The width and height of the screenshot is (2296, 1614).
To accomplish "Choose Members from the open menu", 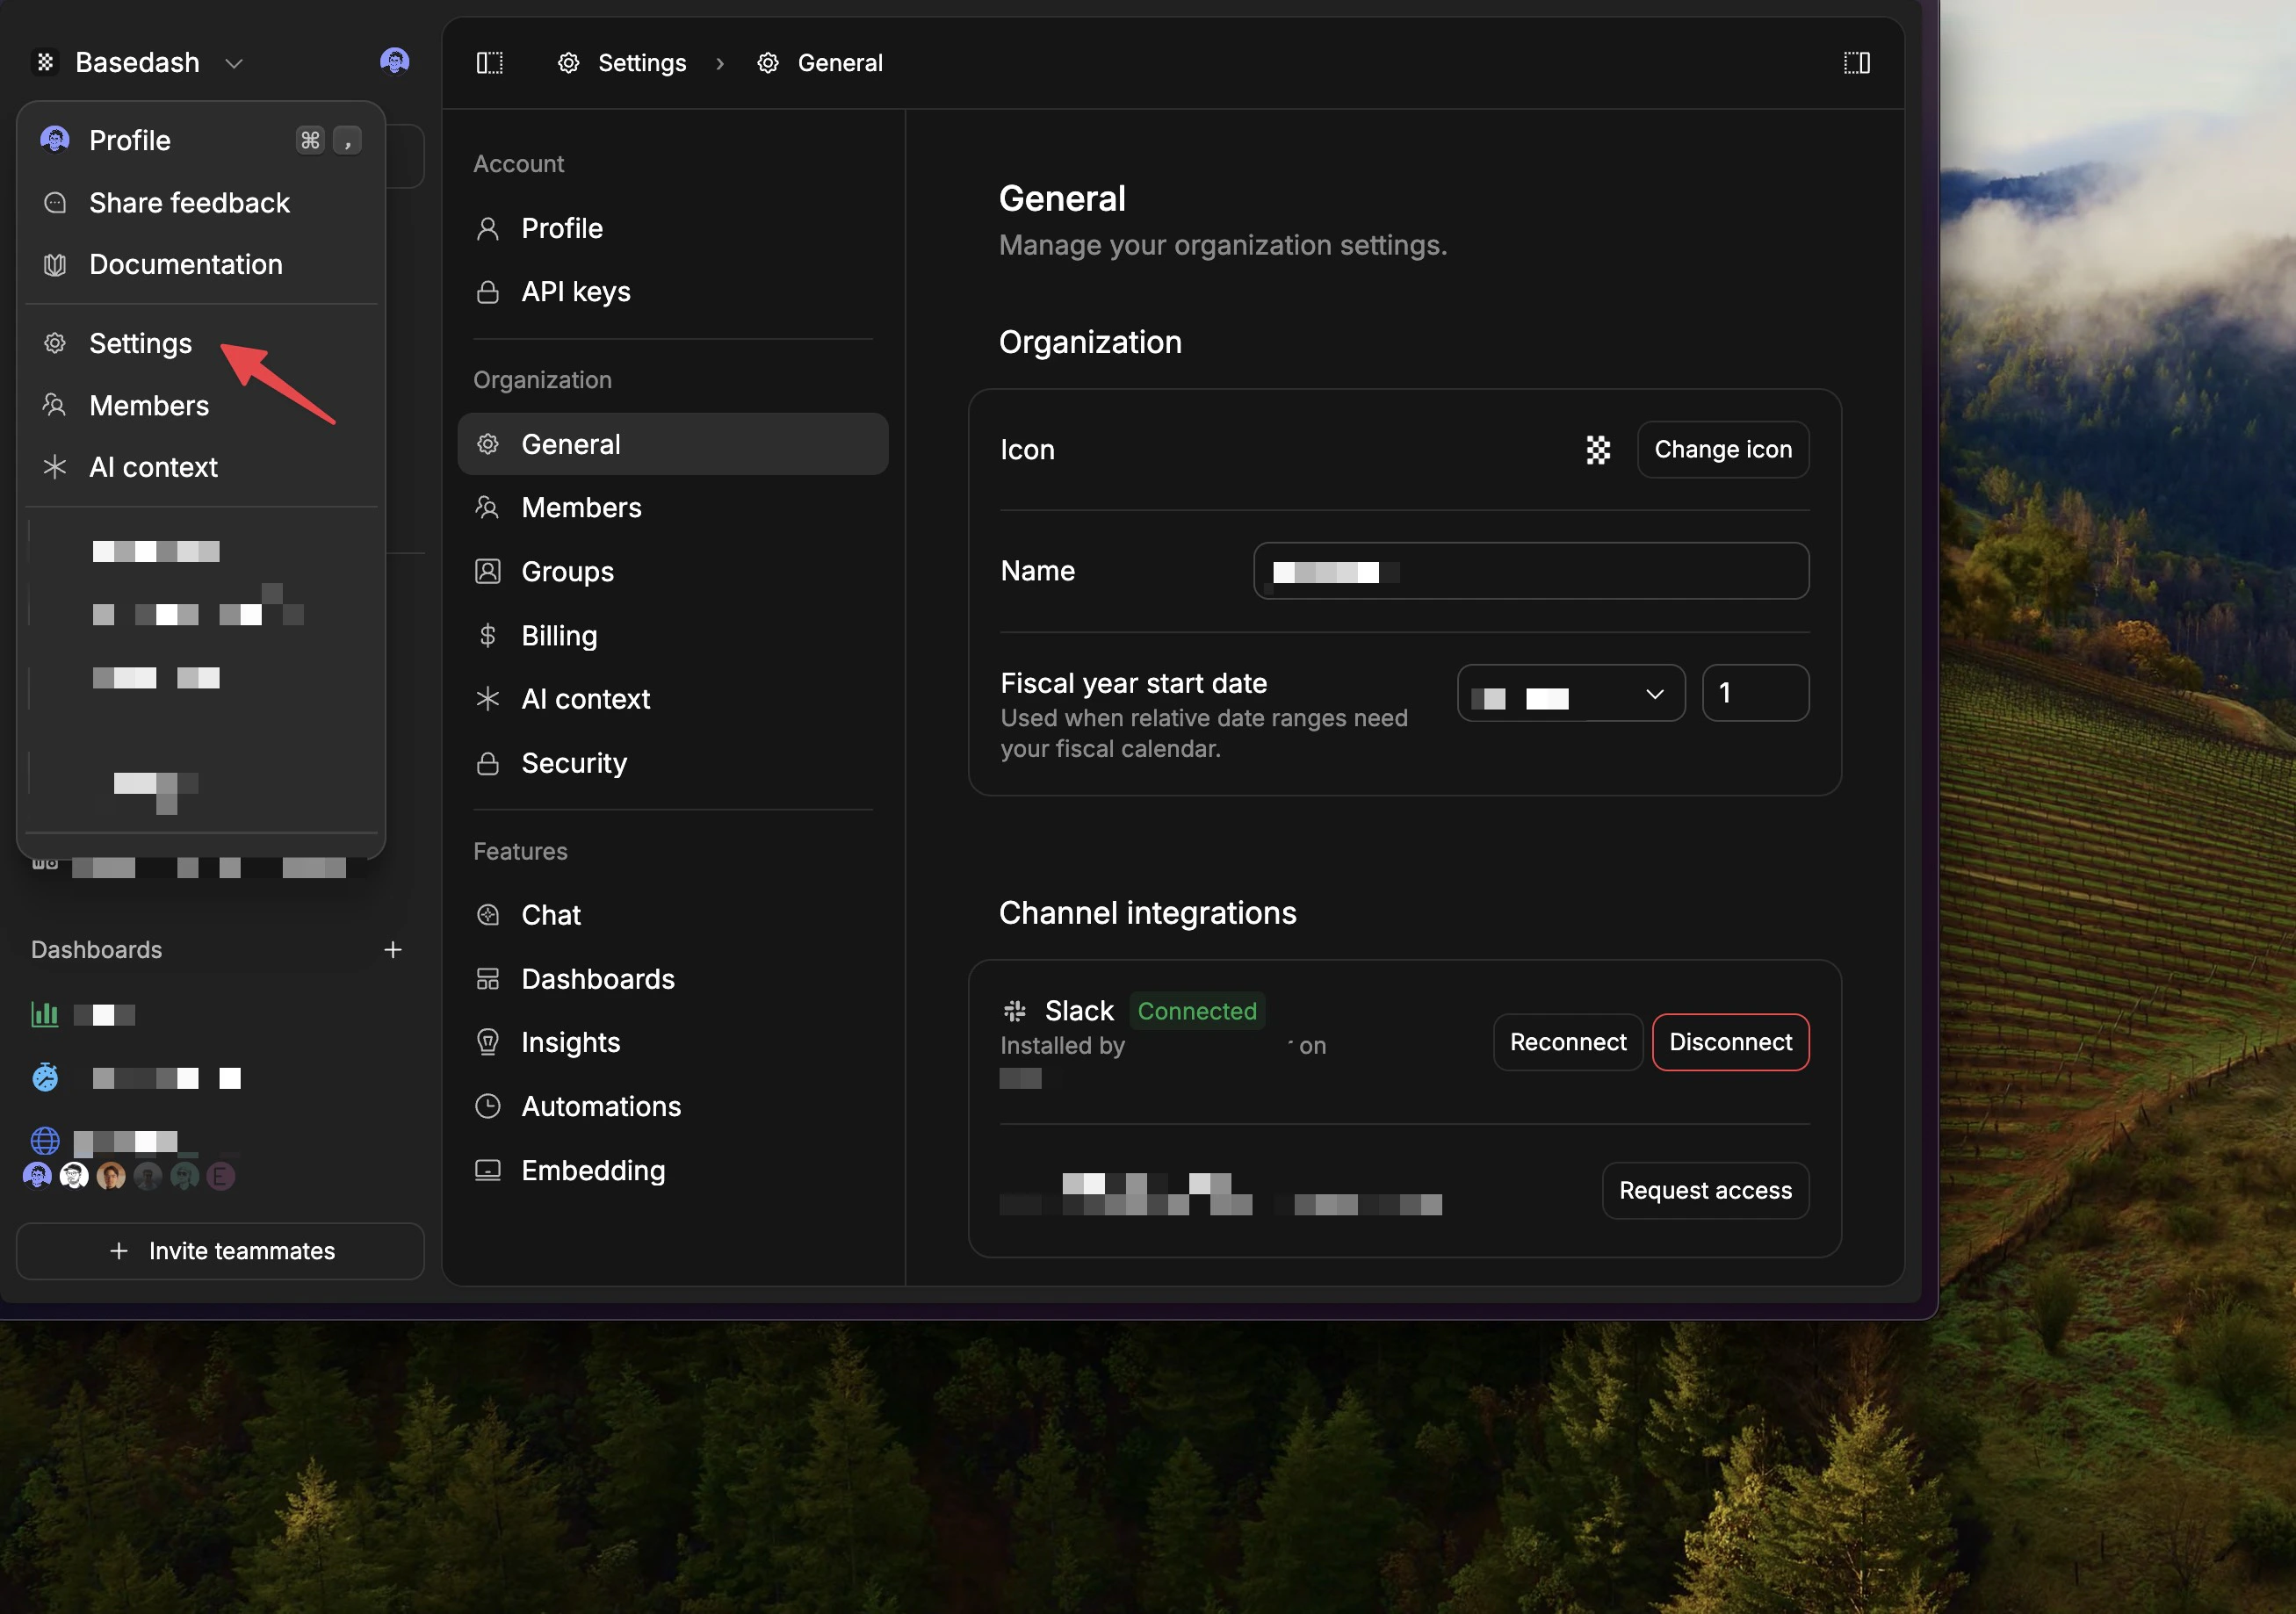I will pos(149,405).
